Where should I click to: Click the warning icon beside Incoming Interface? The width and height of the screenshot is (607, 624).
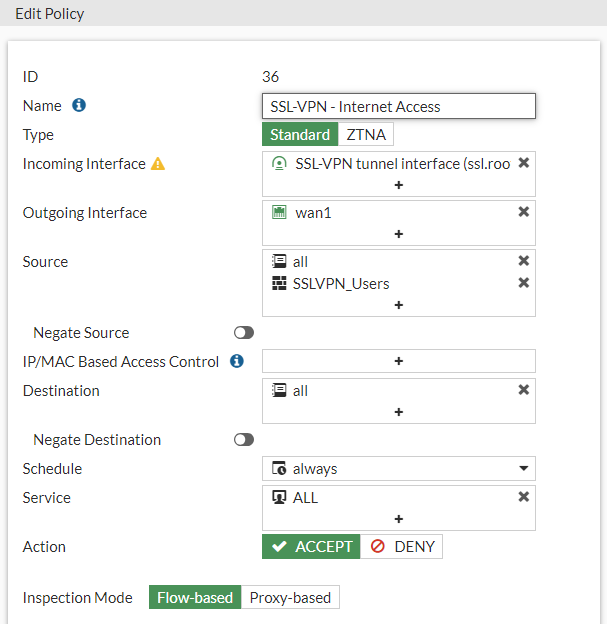pos(157,164)
